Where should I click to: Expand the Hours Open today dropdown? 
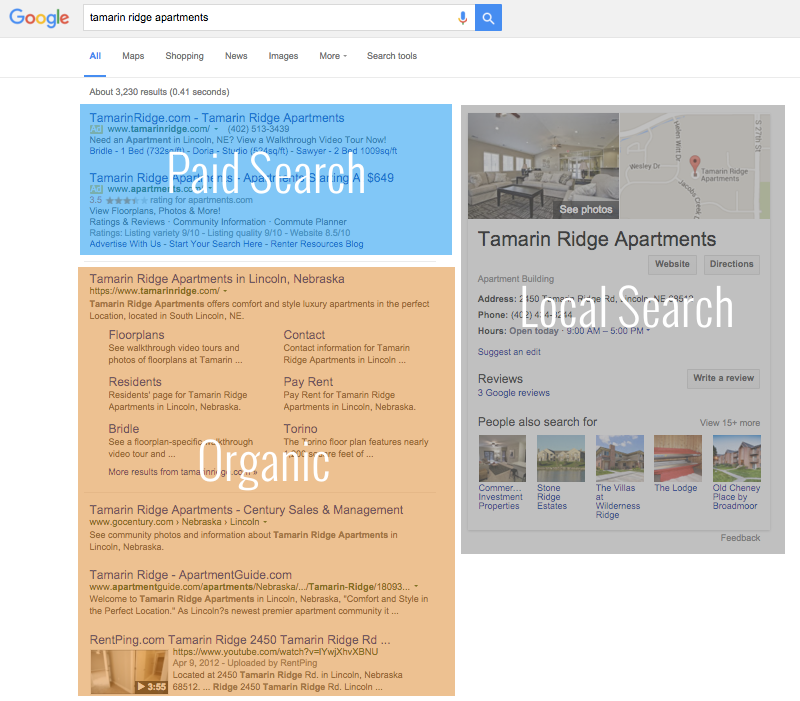point(648,331)
